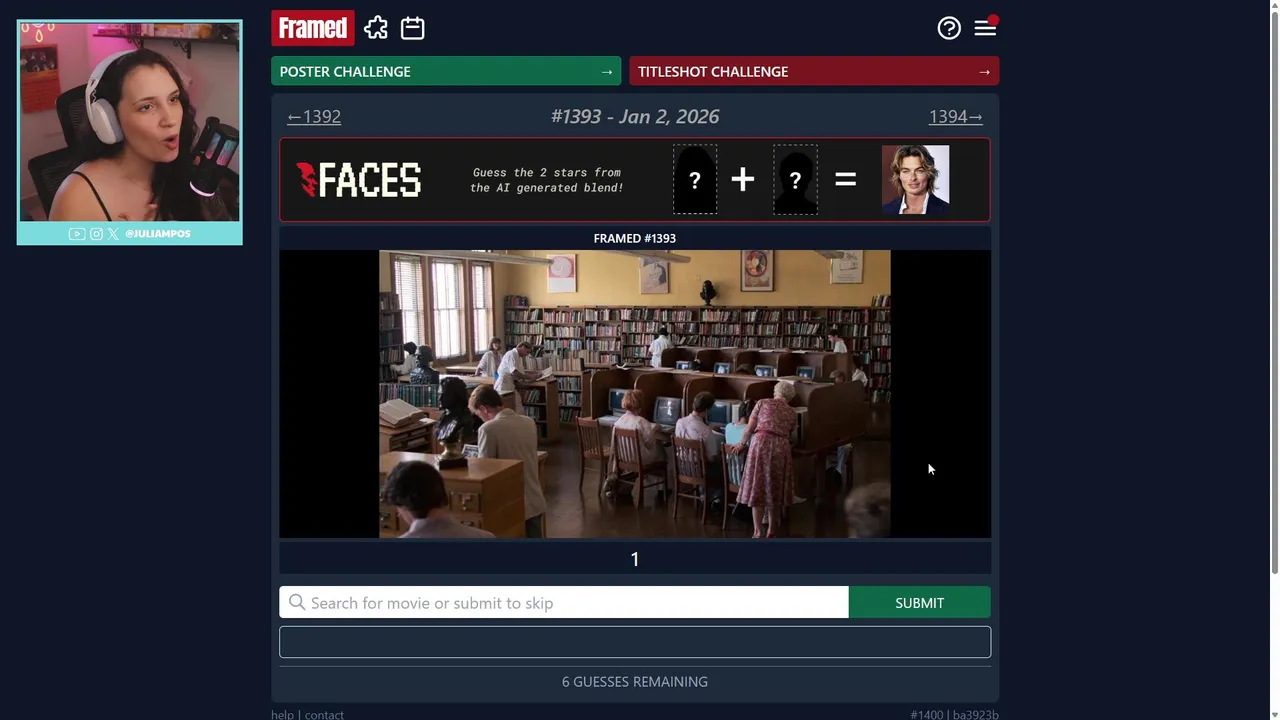This screenshot has height=720, width=1280.
Task: Click the YouTube icon under webcam
Action: [x=77, y=234]
